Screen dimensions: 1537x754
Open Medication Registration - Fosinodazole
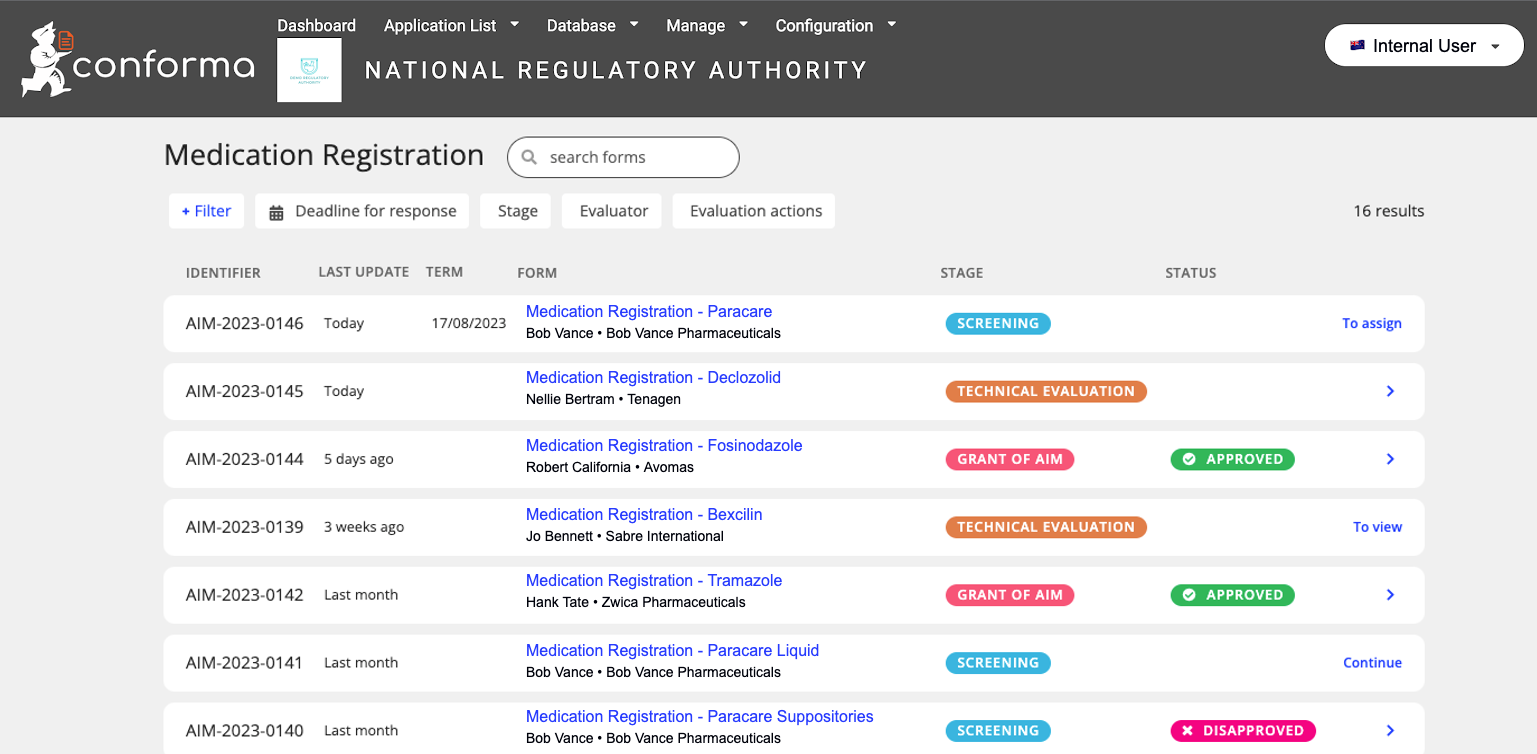(664, 445)
